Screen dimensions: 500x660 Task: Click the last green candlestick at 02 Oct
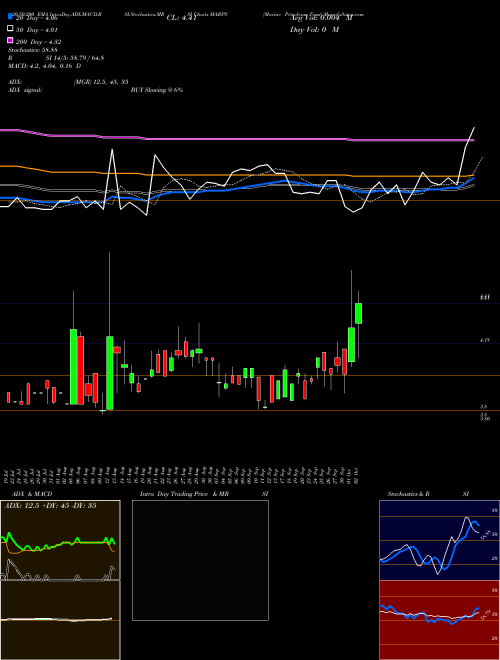[359, 313]
